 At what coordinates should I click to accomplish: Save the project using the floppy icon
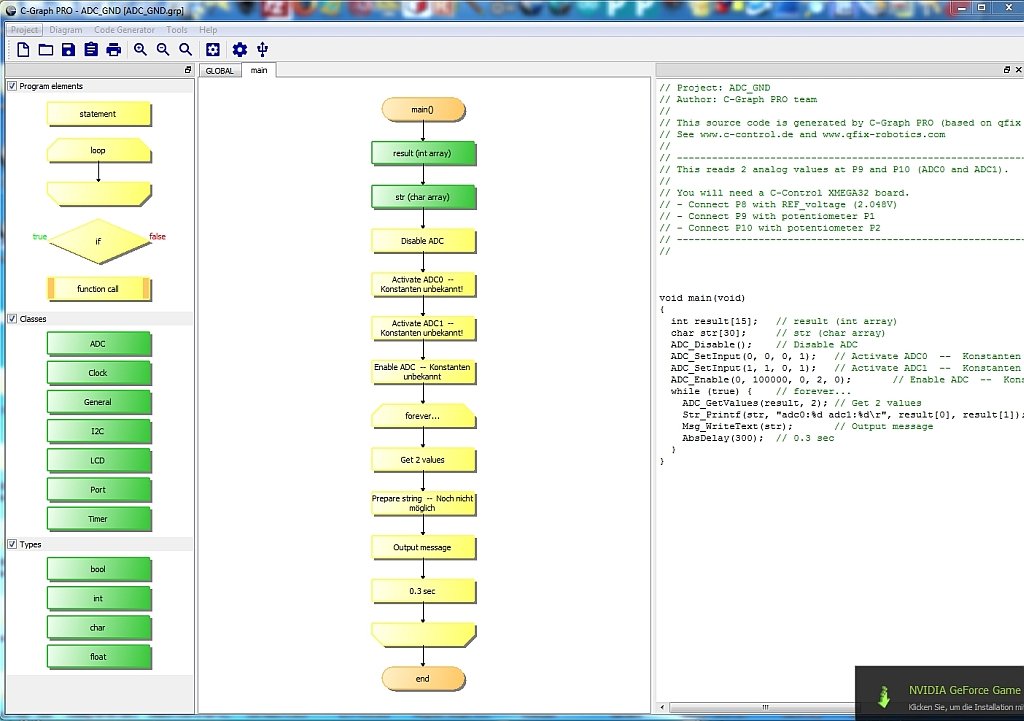[x=68, y=50]
